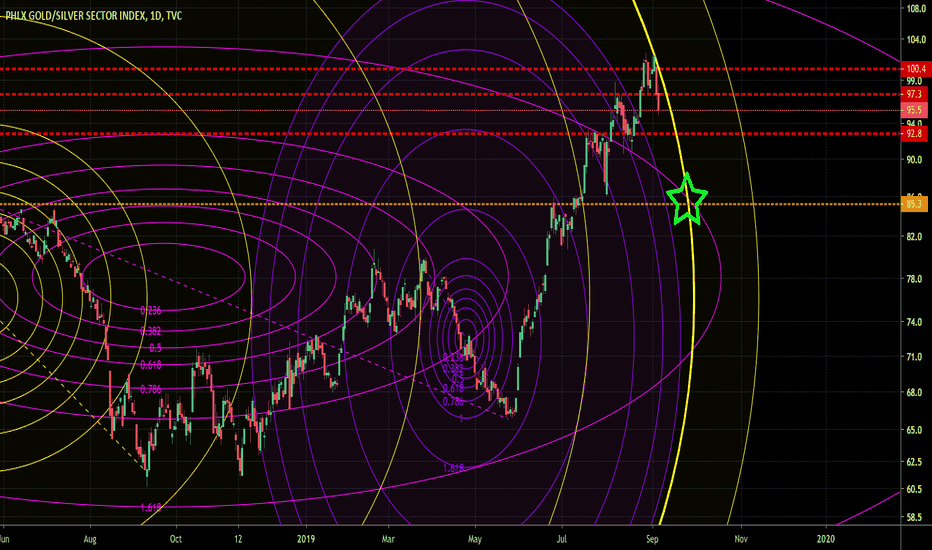Click the Mar label on the time axis
Screen dimensions: 932x550
point(388,539)
